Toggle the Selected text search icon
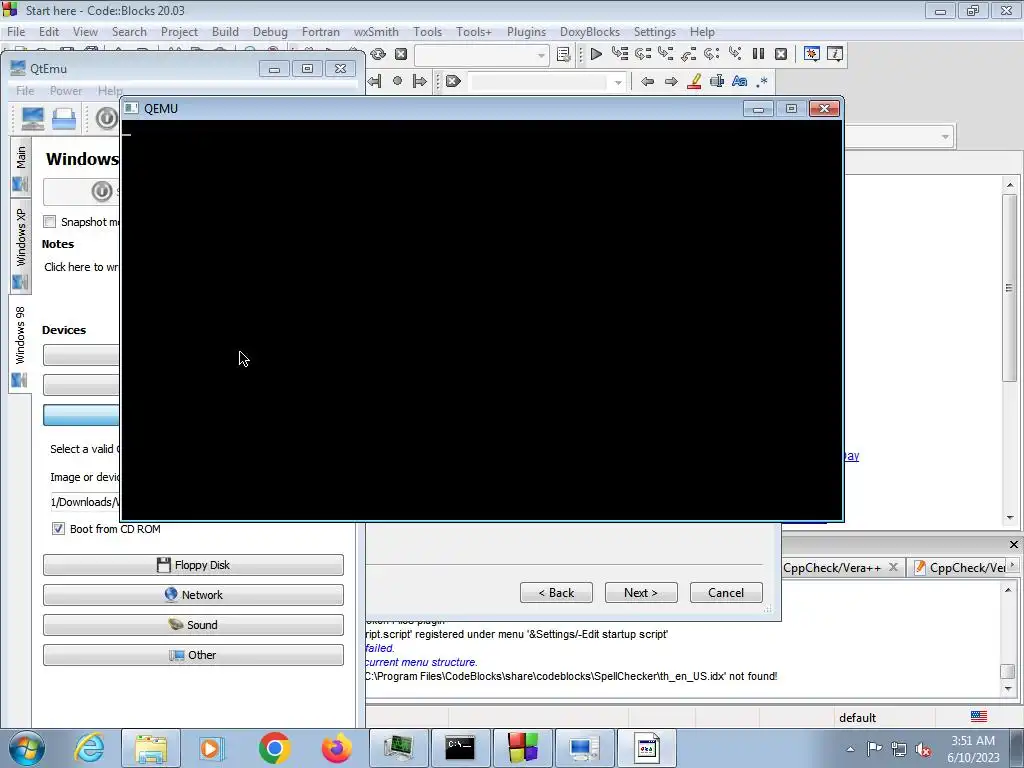The image size is (1024, 768). coord(716,82)
